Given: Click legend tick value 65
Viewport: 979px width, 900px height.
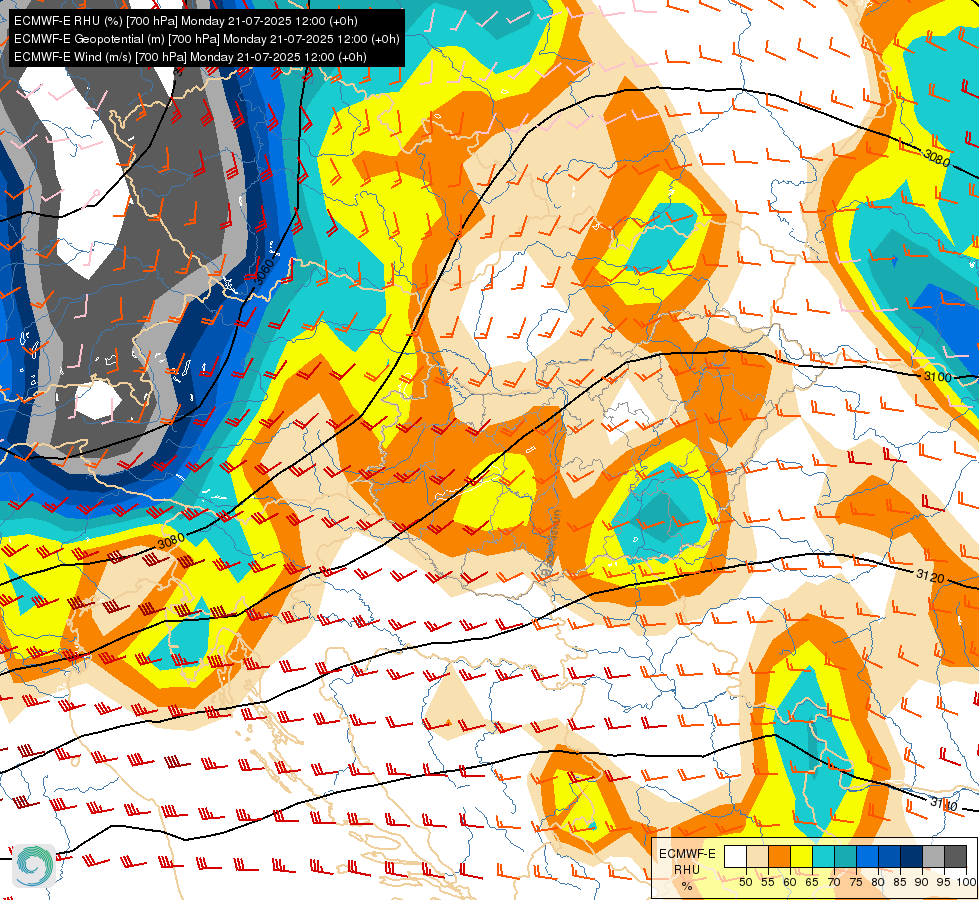Looking at the screenshot, I should coord(812,883).
